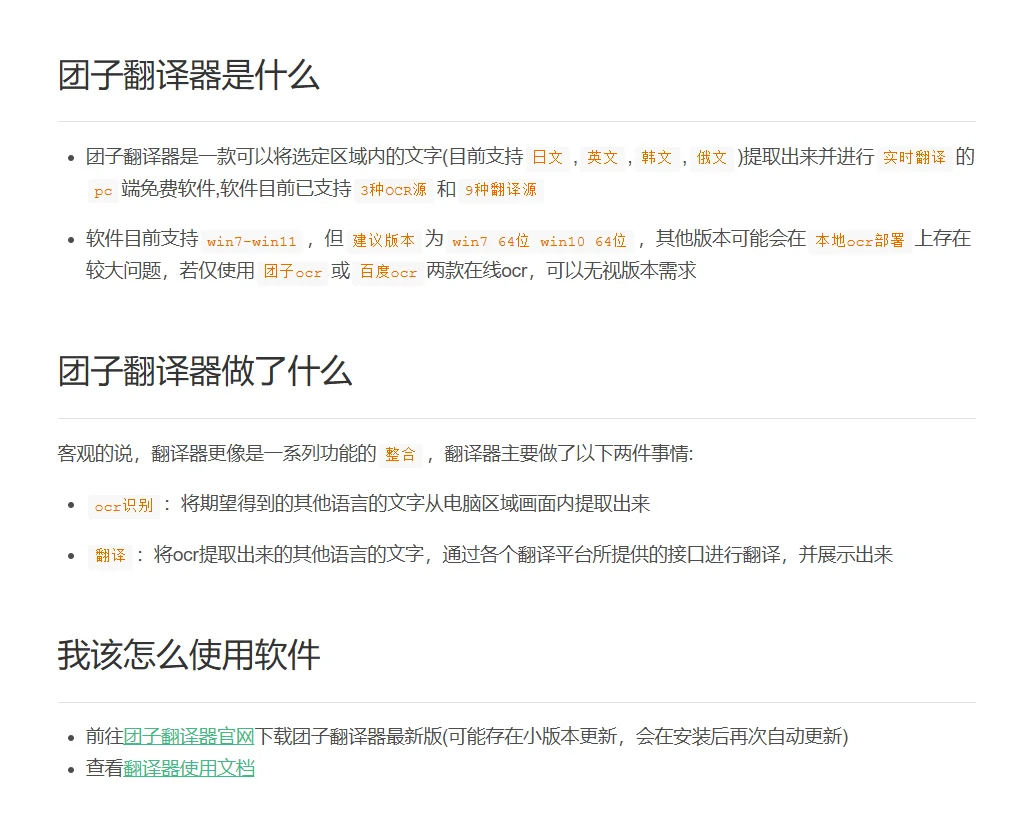This screenshot has height=822, width=1012.
Task: Select the 团子ocr online OCR tag
Action: [x=292, y=270]
